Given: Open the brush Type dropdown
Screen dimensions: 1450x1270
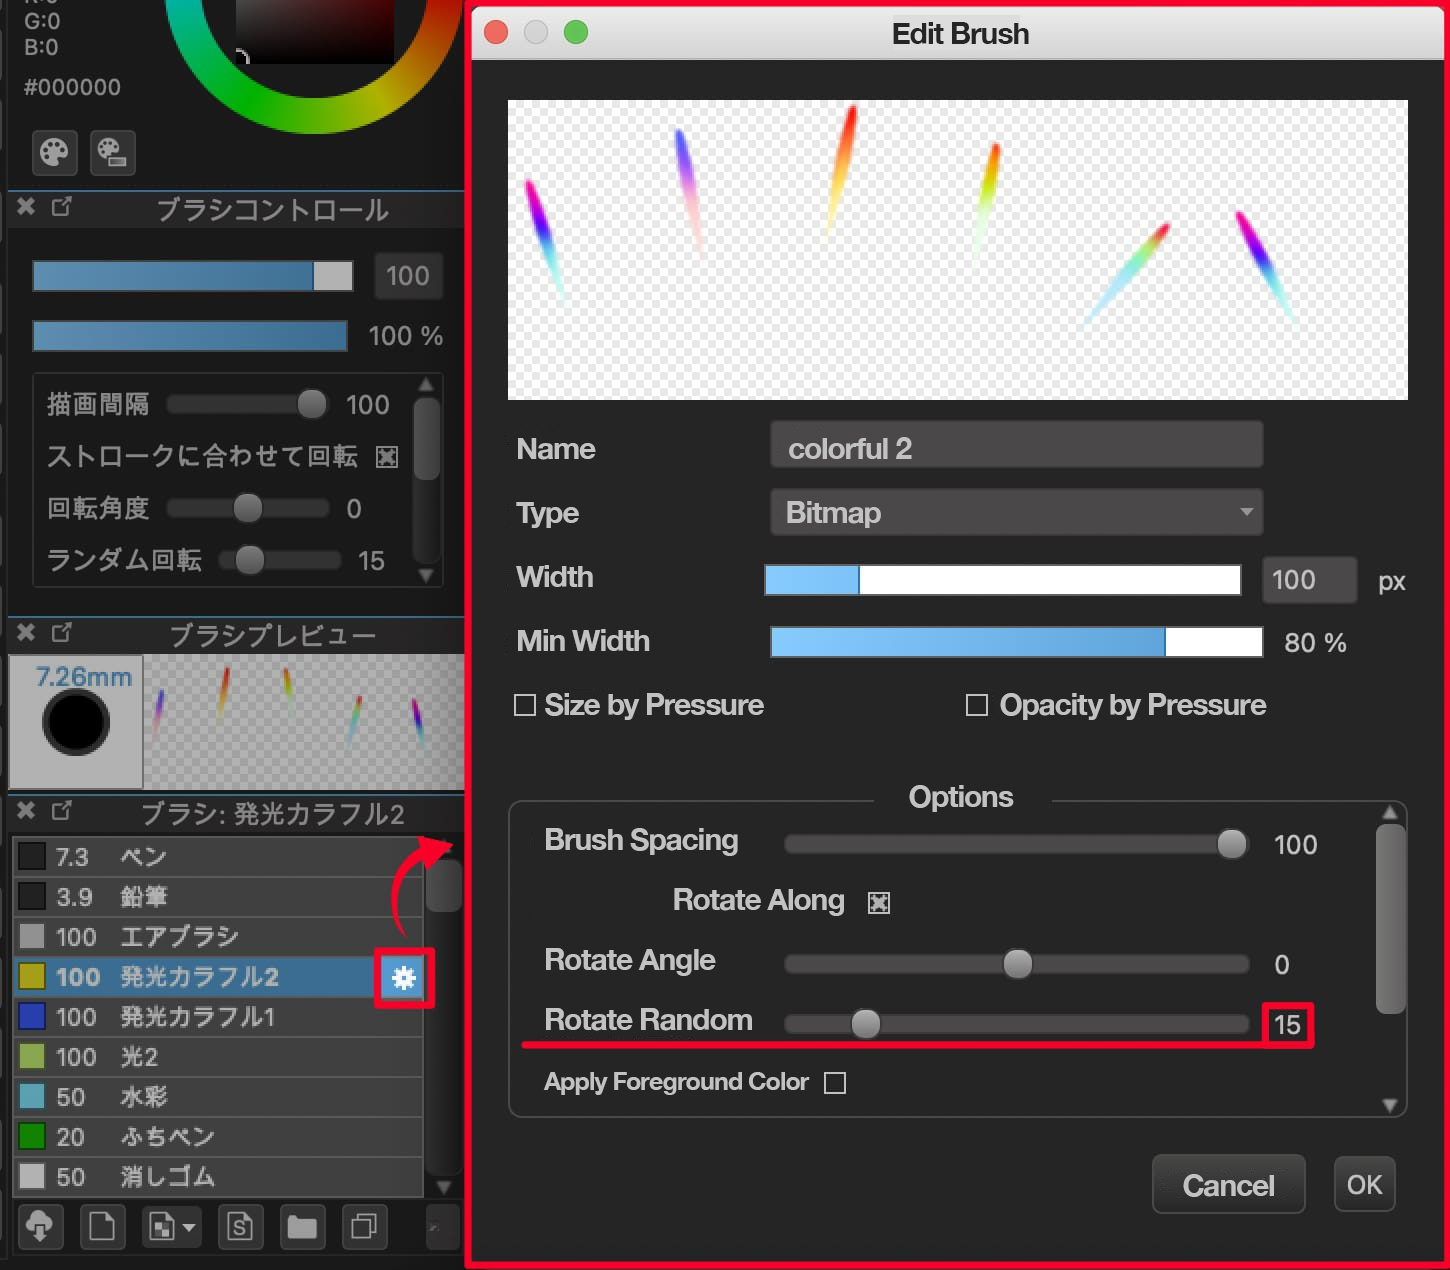Looking at the screenshot, I should pos(1016,512).
